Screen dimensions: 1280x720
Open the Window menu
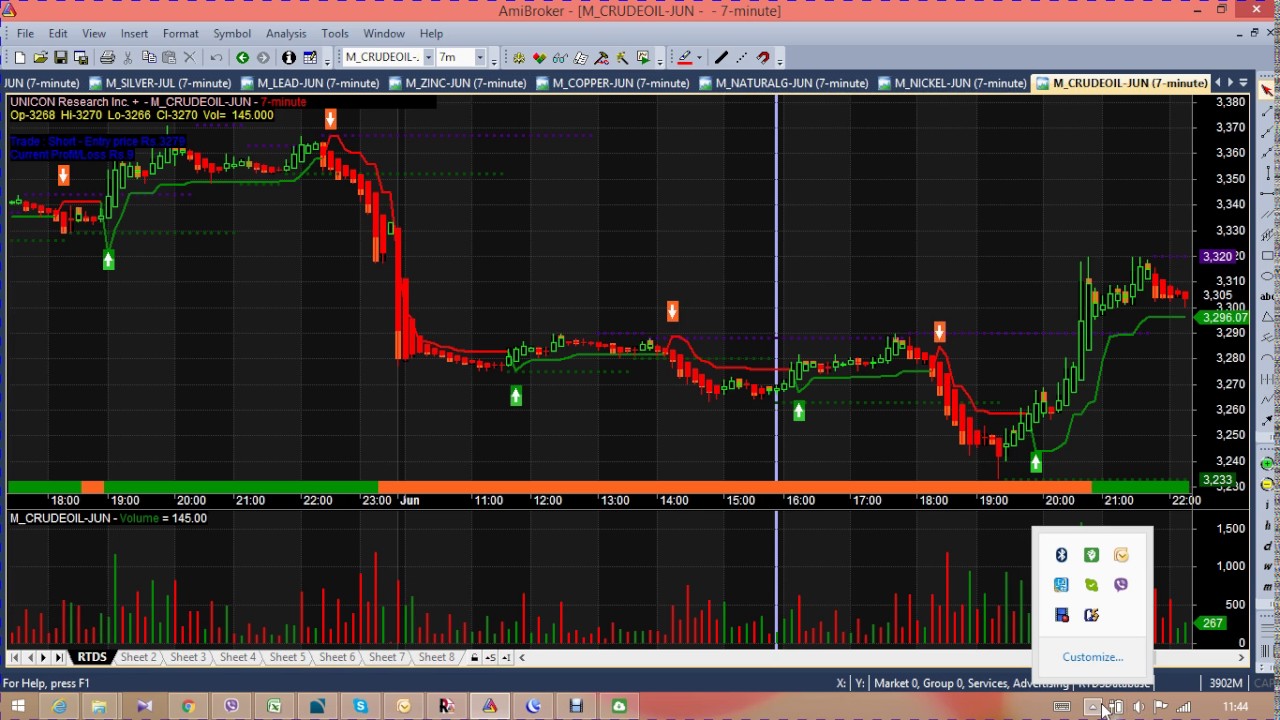click(x=384, y=33)
